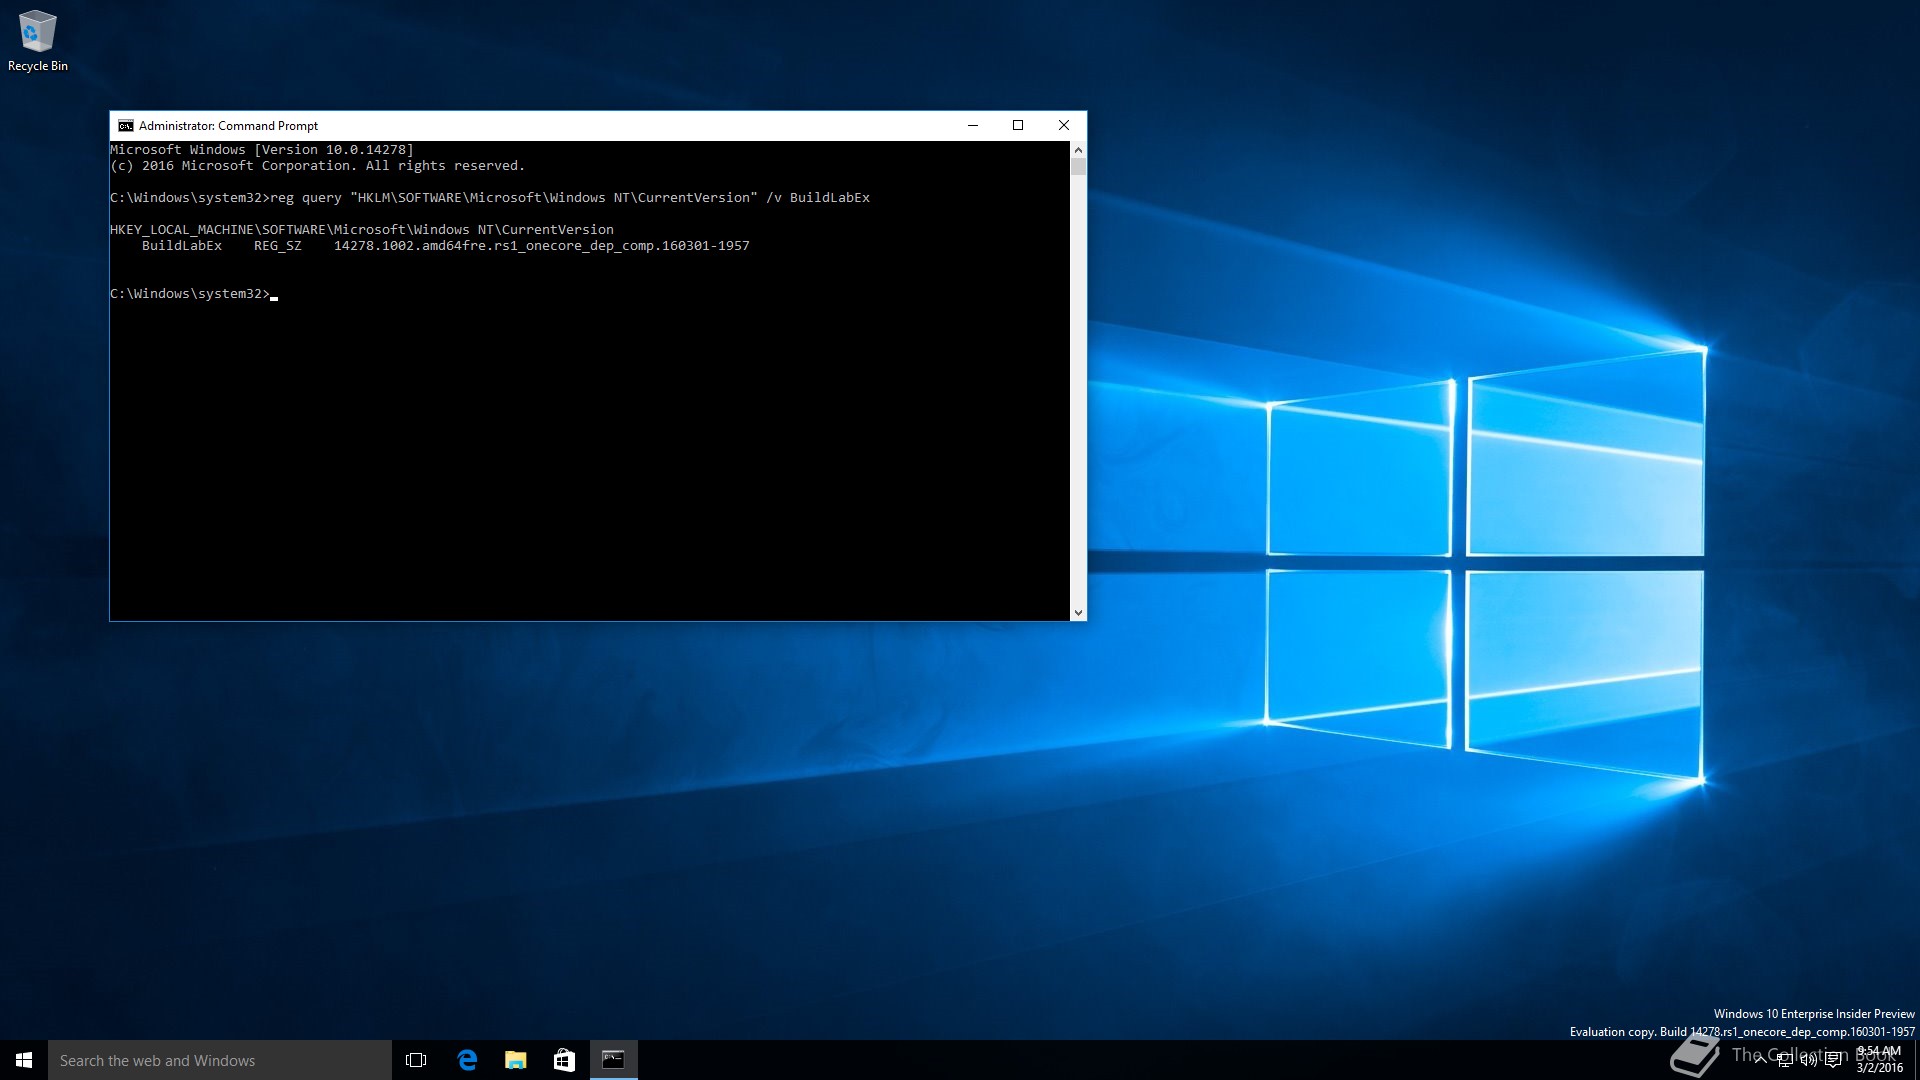Click the "14278.1002.amd64fre.rs1_onecore_dep_comp.160301-1957" value
The width and height of the screenshot is (1920, 1080).
(x=542, y=246)
